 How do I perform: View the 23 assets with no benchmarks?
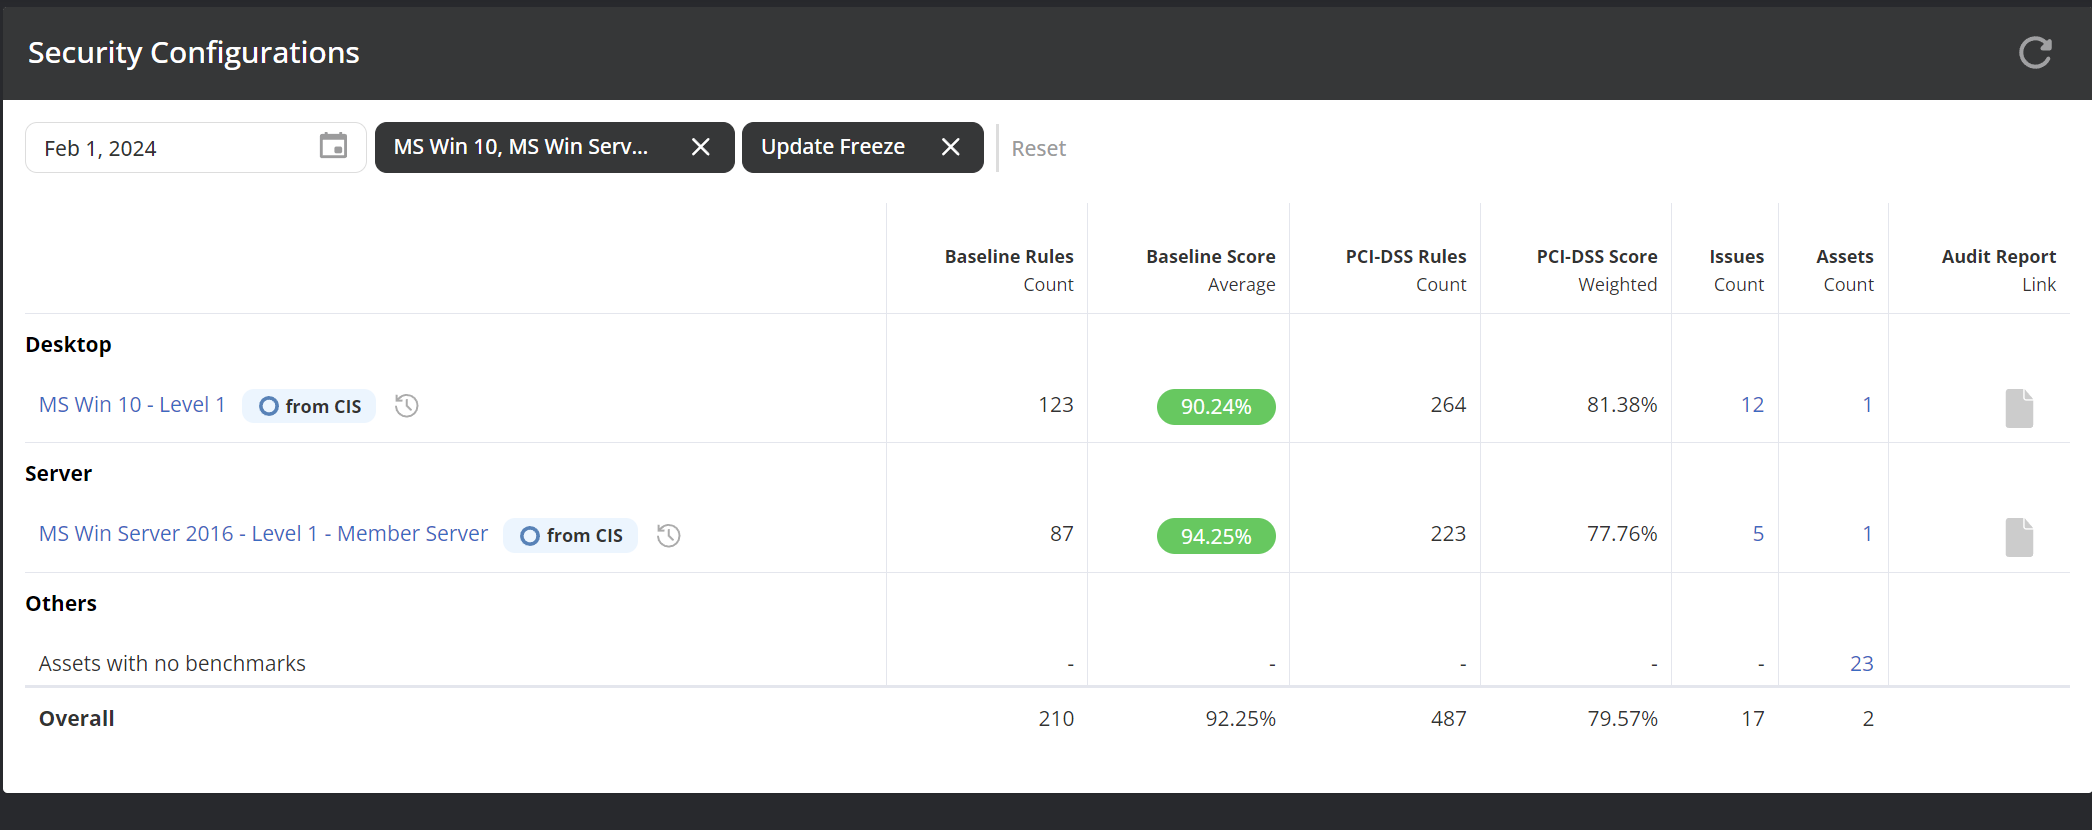click(1860, 664)
